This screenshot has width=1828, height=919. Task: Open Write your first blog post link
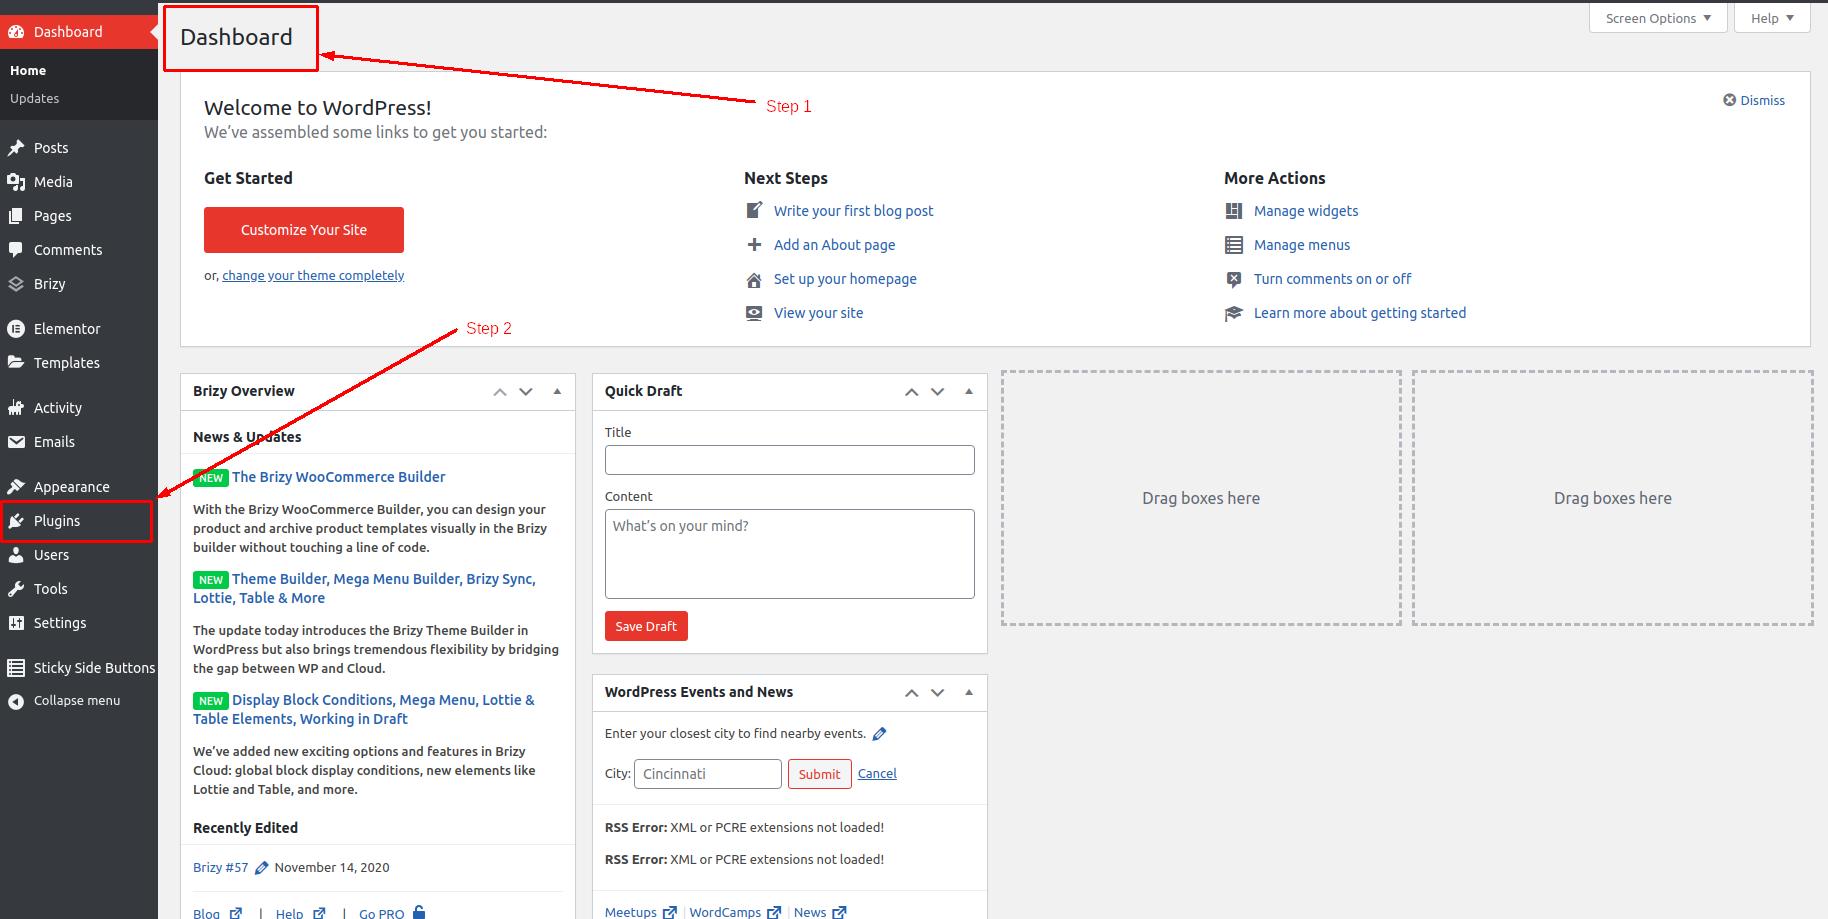click(x=853, y=211)
